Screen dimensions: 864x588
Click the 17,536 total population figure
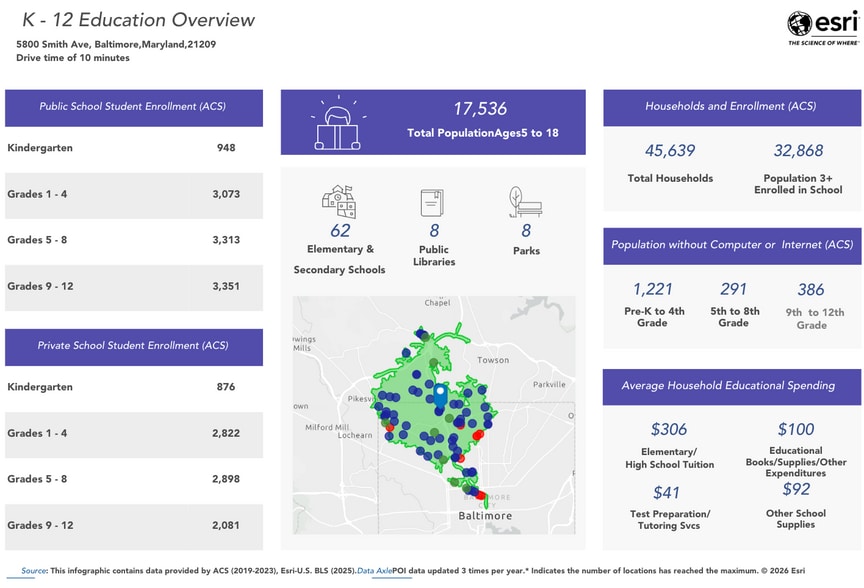tap(480, 109)
